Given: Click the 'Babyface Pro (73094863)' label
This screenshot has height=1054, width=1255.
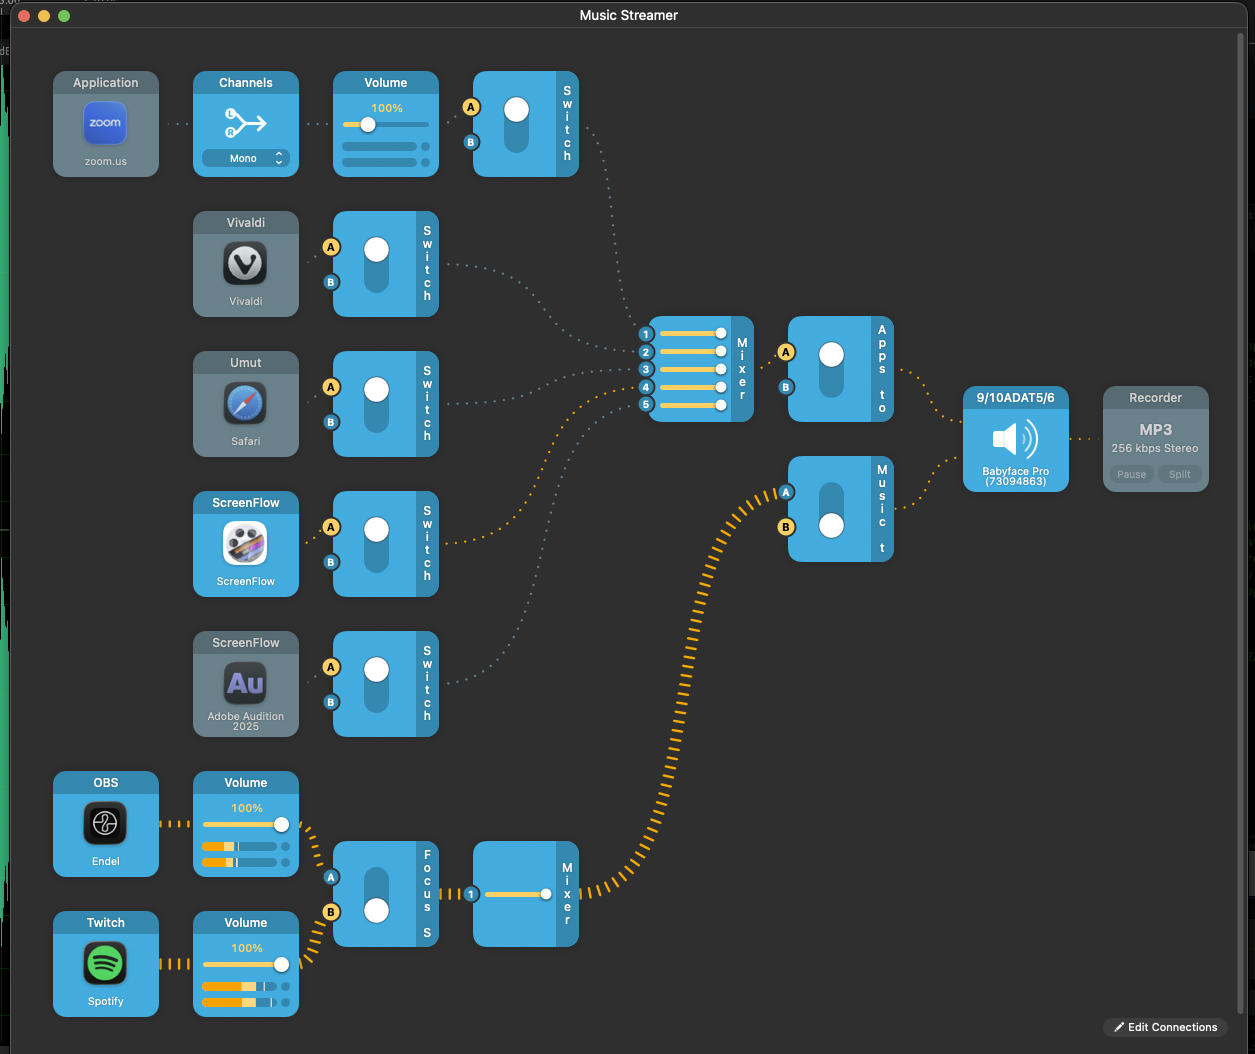Looking at the screenshot, I should pyautogui.click(x=1015, y=476).
